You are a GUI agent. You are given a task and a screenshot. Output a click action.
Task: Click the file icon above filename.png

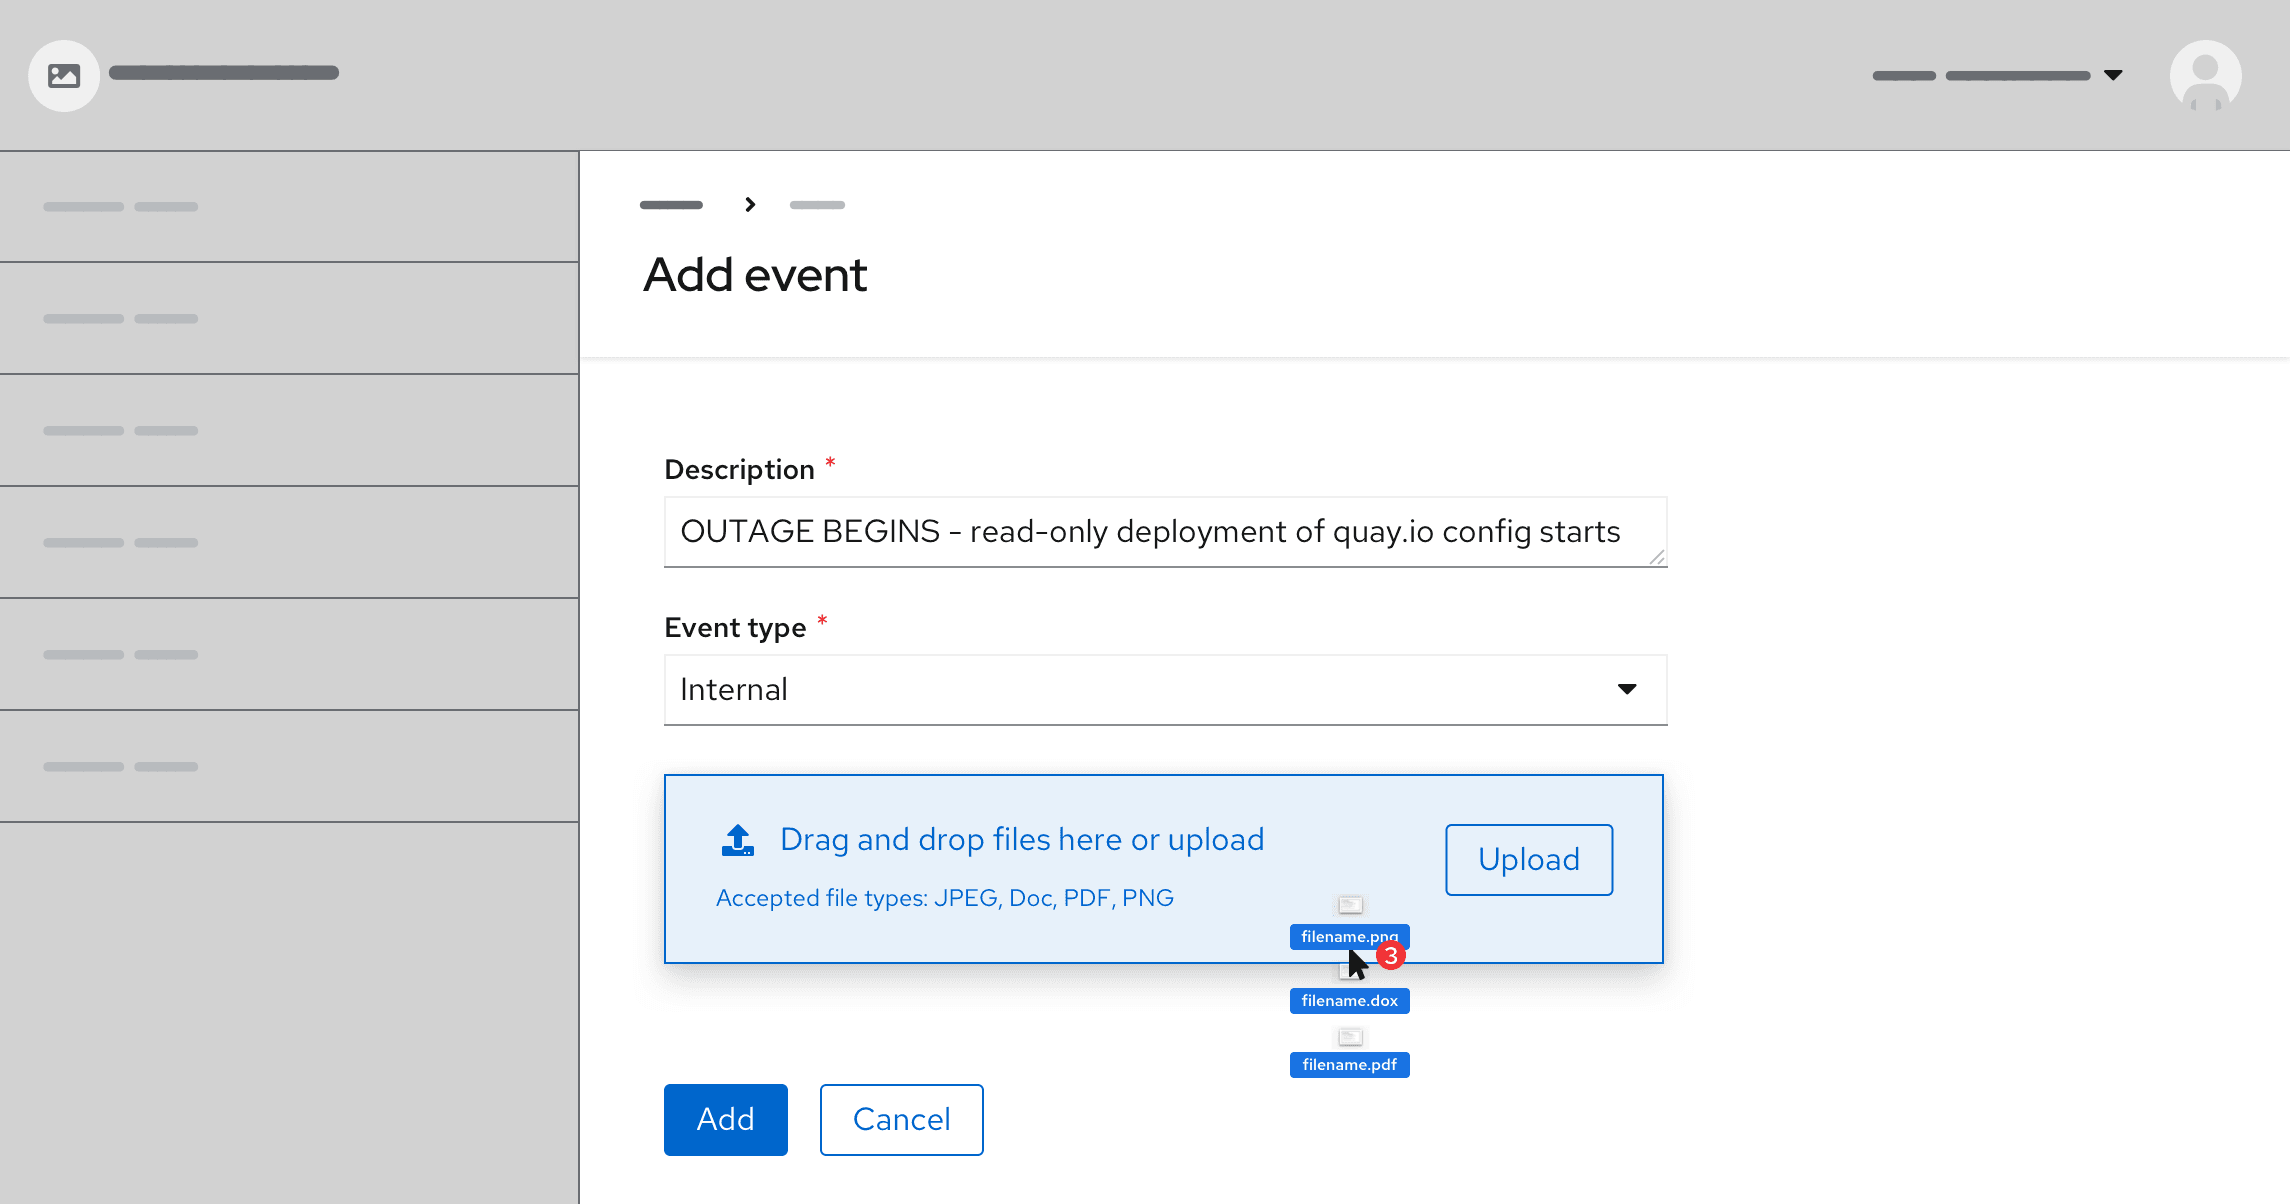1350,905
